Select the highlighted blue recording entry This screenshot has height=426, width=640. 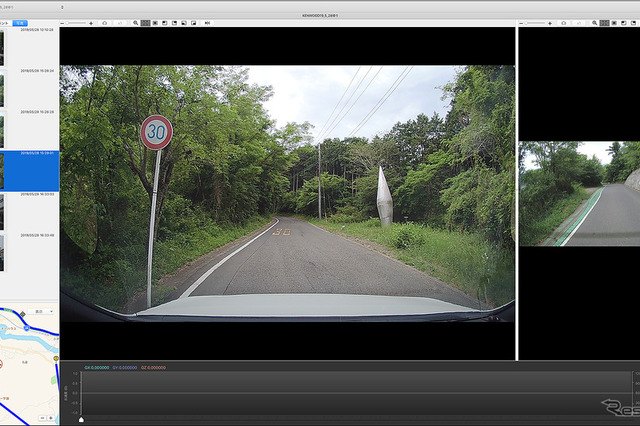coord(29,171)
